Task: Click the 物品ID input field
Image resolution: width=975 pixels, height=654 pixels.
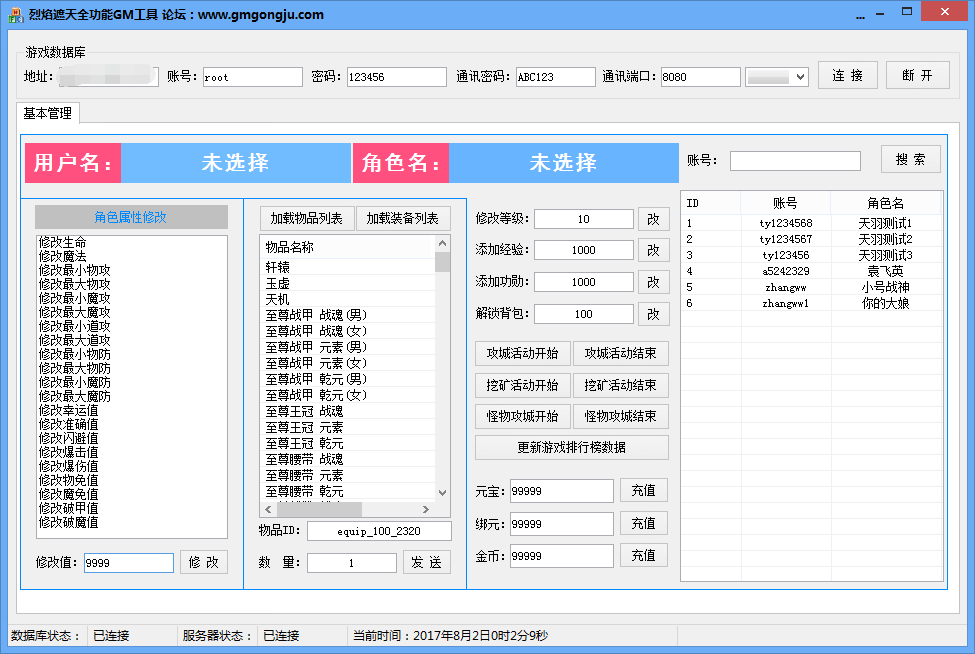Action: 379,531
